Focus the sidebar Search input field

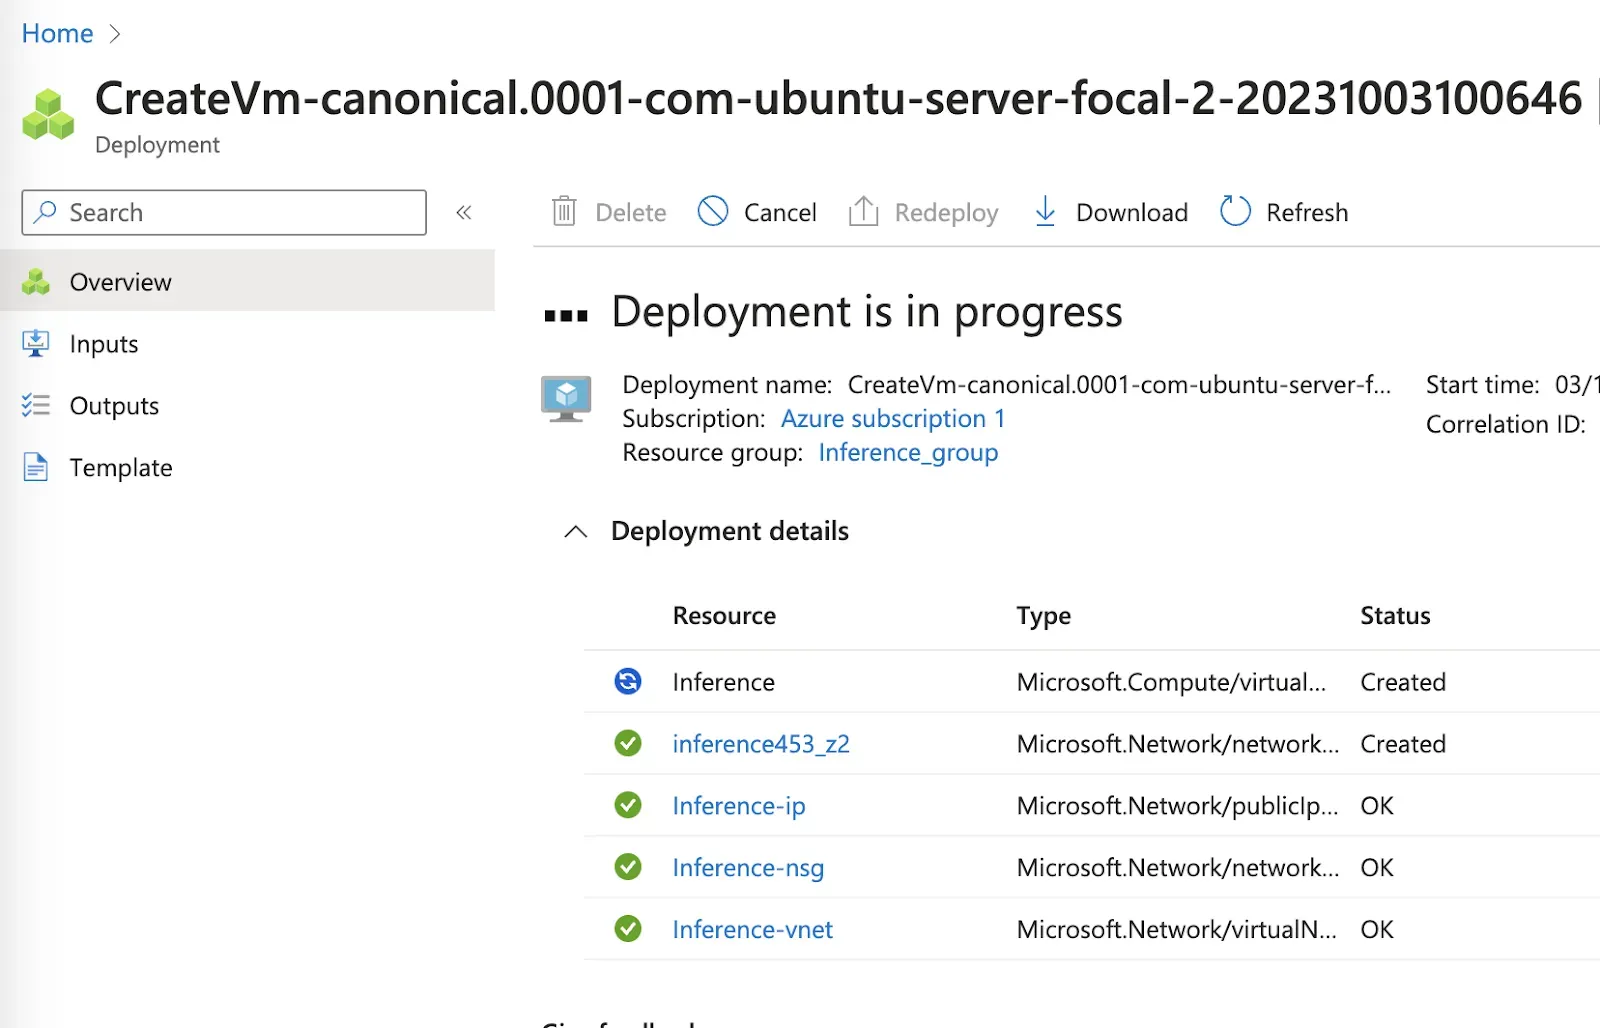pos(224,212)
